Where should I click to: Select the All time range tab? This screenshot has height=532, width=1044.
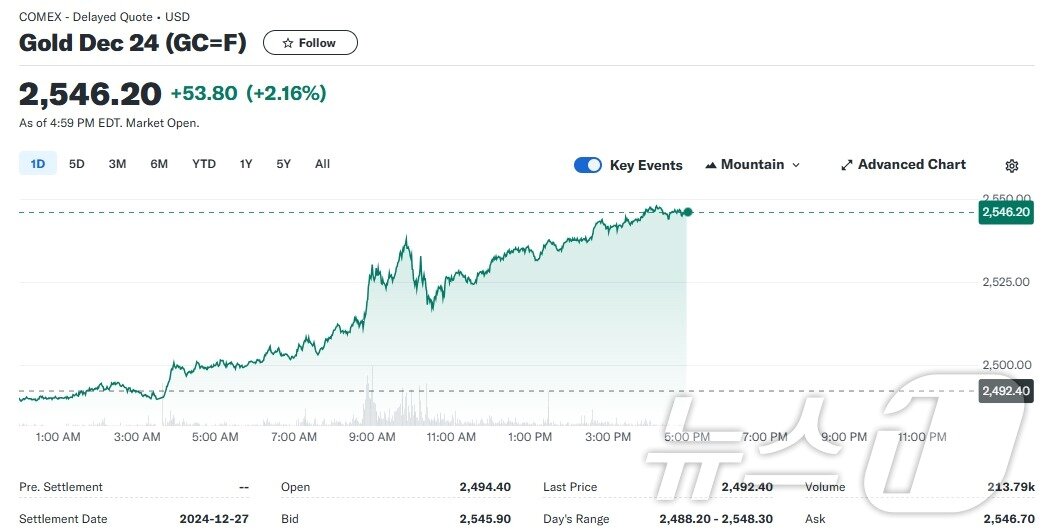pyautogui.click(x=322, y=164)
